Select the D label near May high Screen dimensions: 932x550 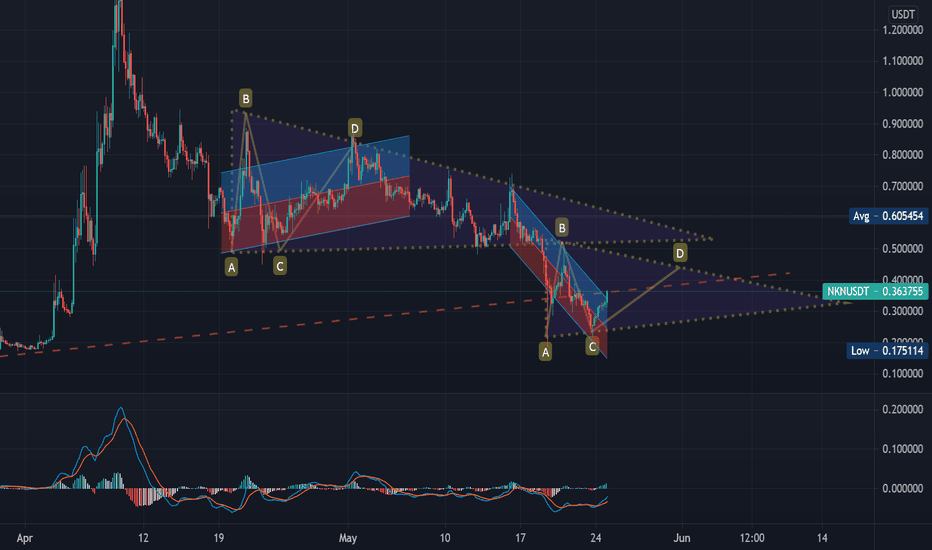click(x=355, y=128)
